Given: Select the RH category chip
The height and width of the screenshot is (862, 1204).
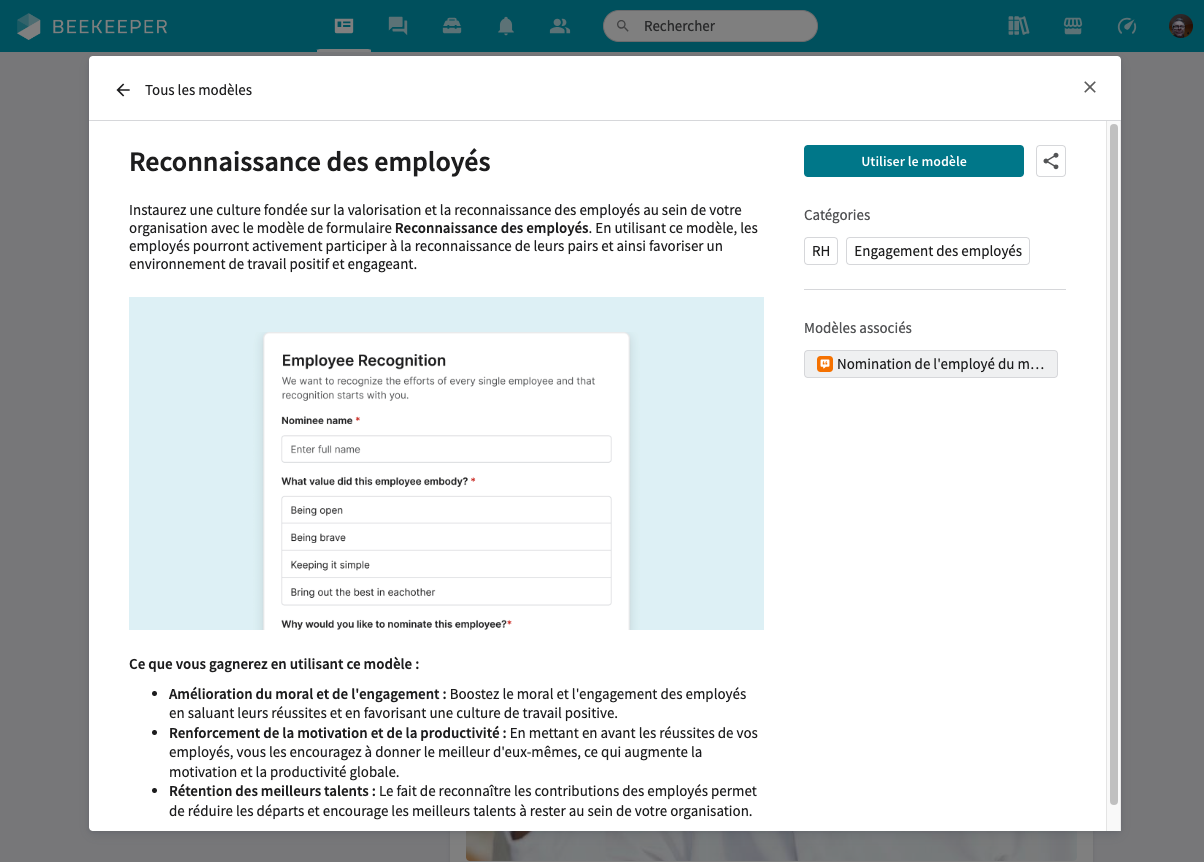Looking at the screenshot, I should pyautogui.click(x=820, y=251).
